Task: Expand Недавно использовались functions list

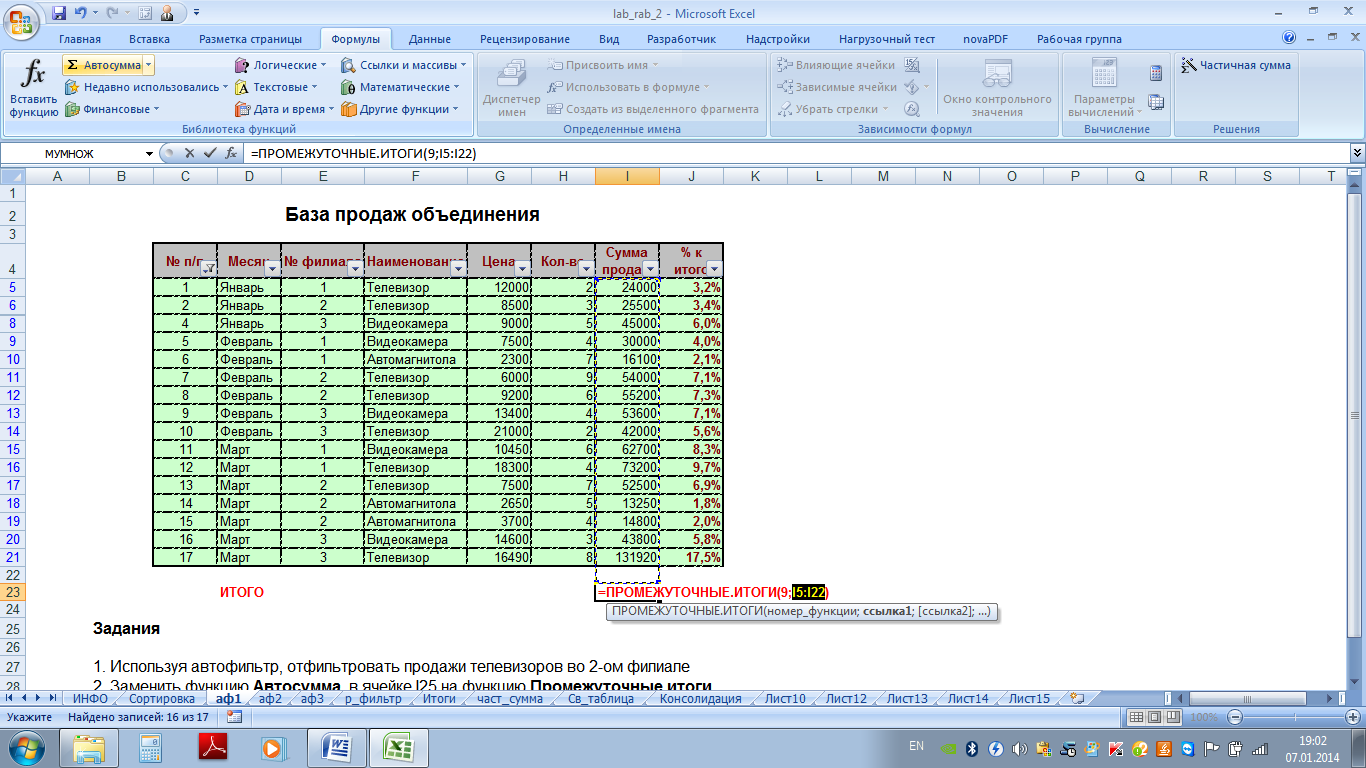Action: point(145,87)
